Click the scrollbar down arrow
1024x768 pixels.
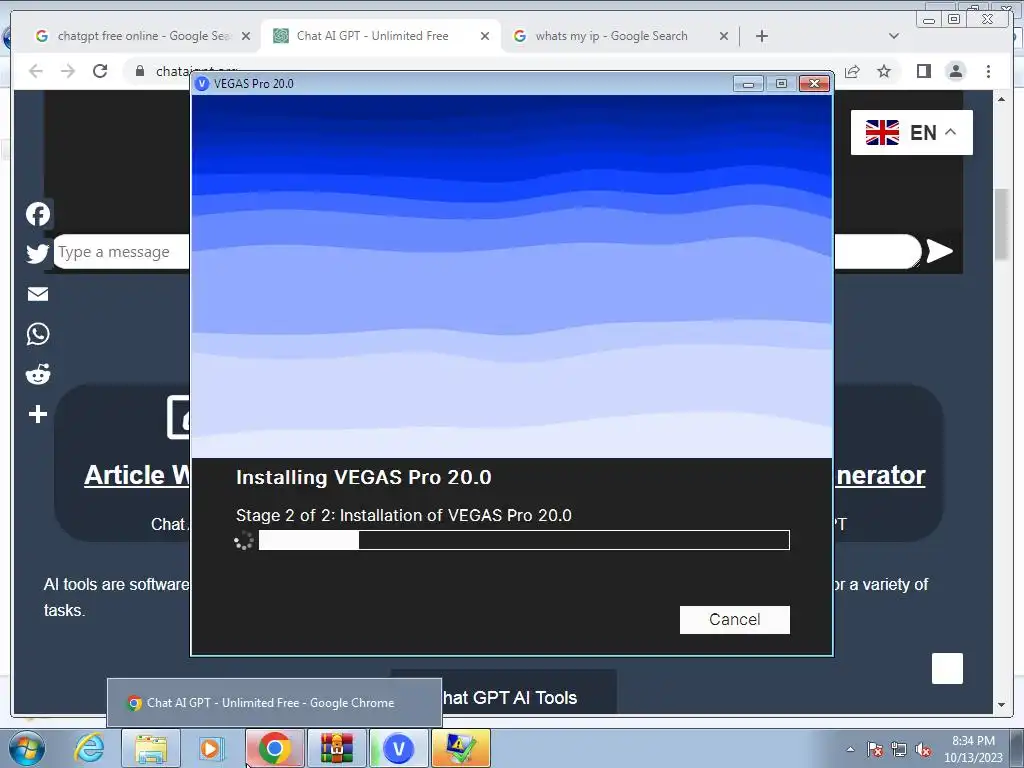pyautogui.click(x=1001, y=705)
